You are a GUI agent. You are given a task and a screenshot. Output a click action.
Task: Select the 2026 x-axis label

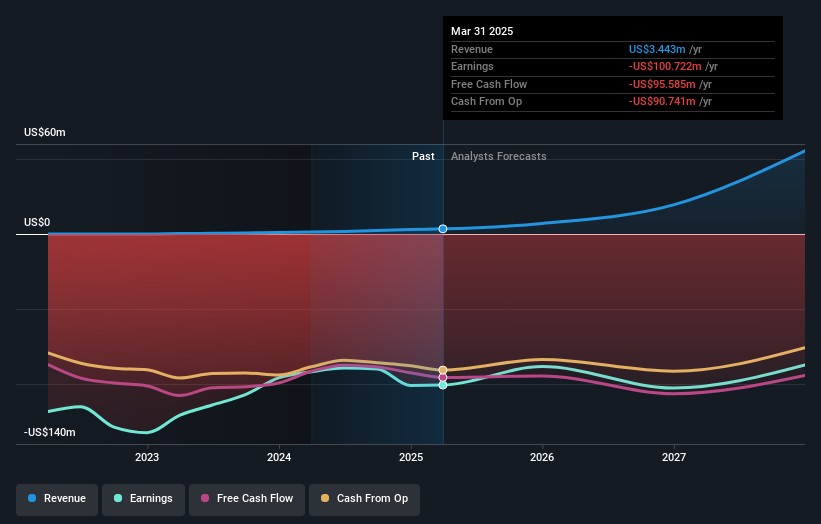click(x=542, y=458)
